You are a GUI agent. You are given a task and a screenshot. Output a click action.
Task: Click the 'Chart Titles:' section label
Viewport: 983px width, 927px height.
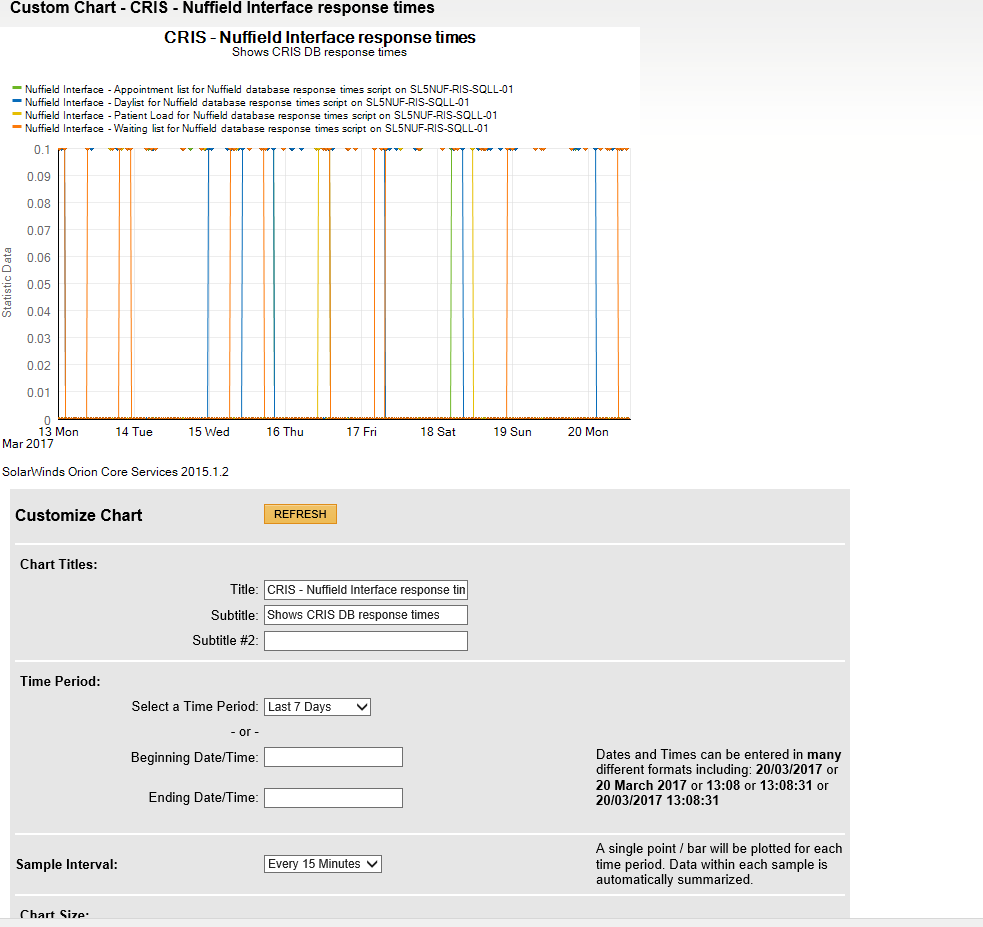click(x=59, y=564)
